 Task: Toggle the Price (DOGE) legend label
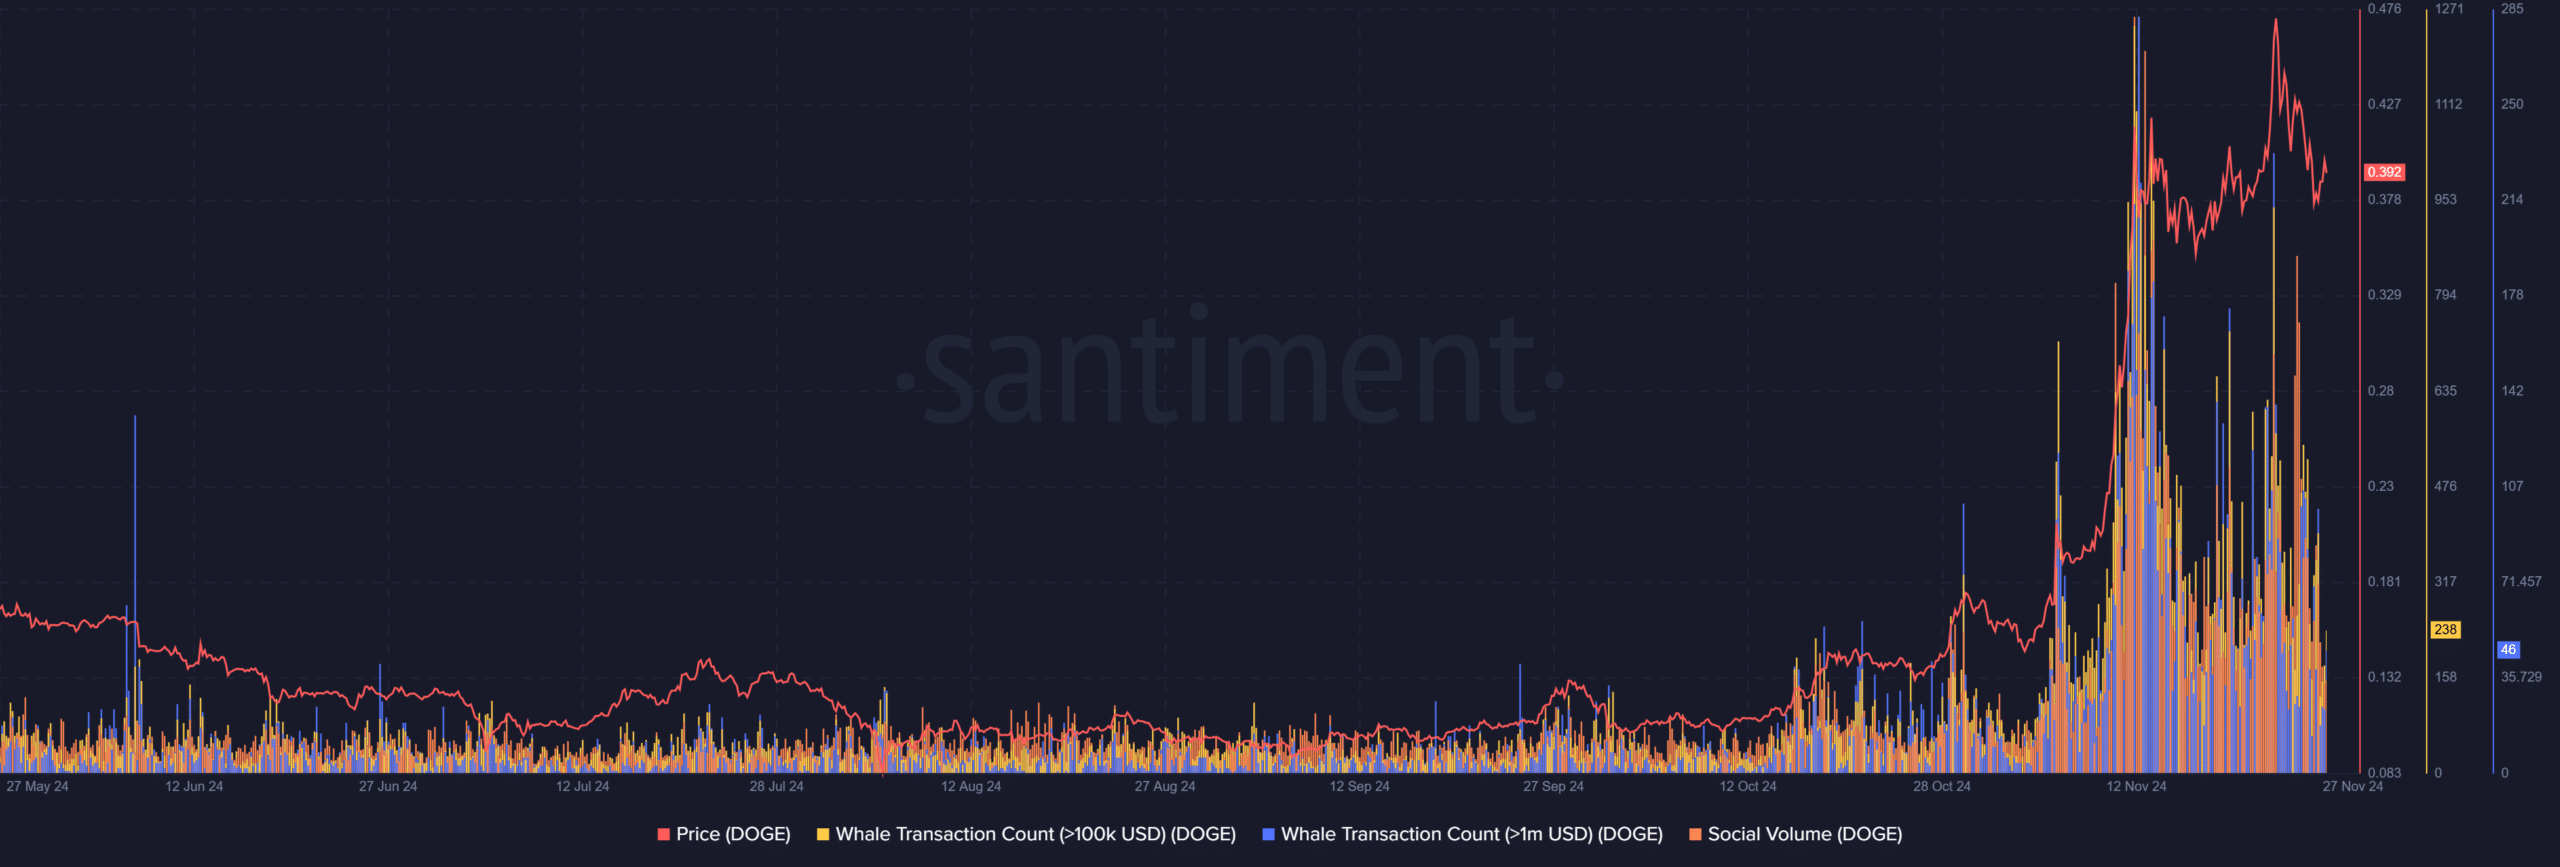[733, 834]
